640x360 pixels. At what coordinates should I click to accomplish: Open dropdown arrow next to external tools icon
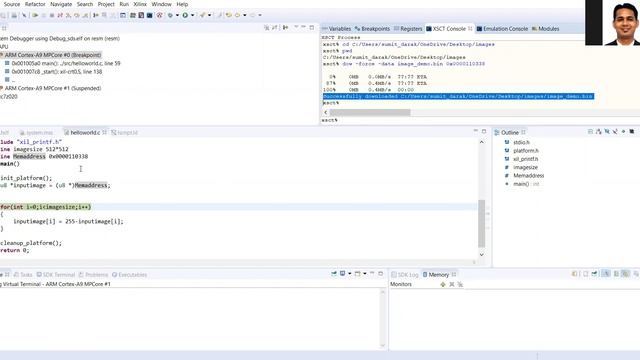click(209, 15)
